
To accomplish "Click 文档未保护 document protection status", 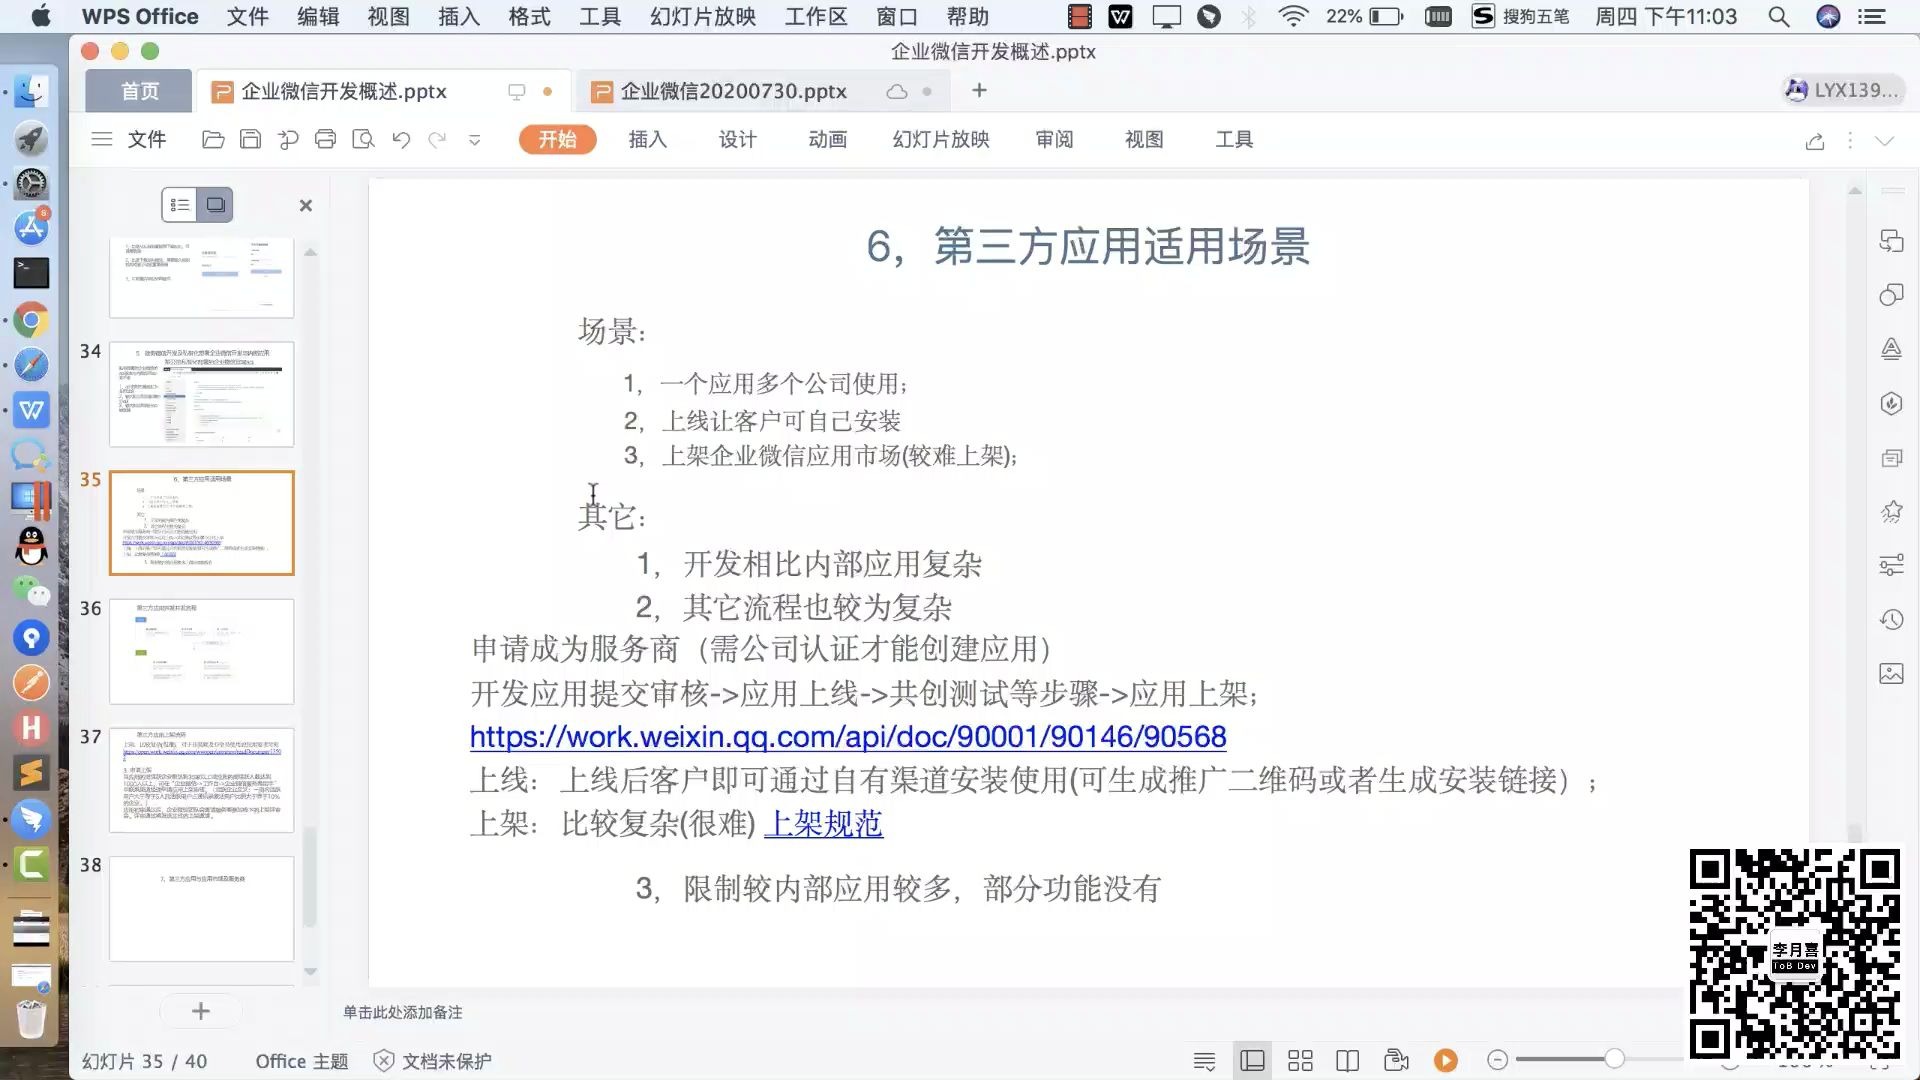I will [x=432, y=1061].
